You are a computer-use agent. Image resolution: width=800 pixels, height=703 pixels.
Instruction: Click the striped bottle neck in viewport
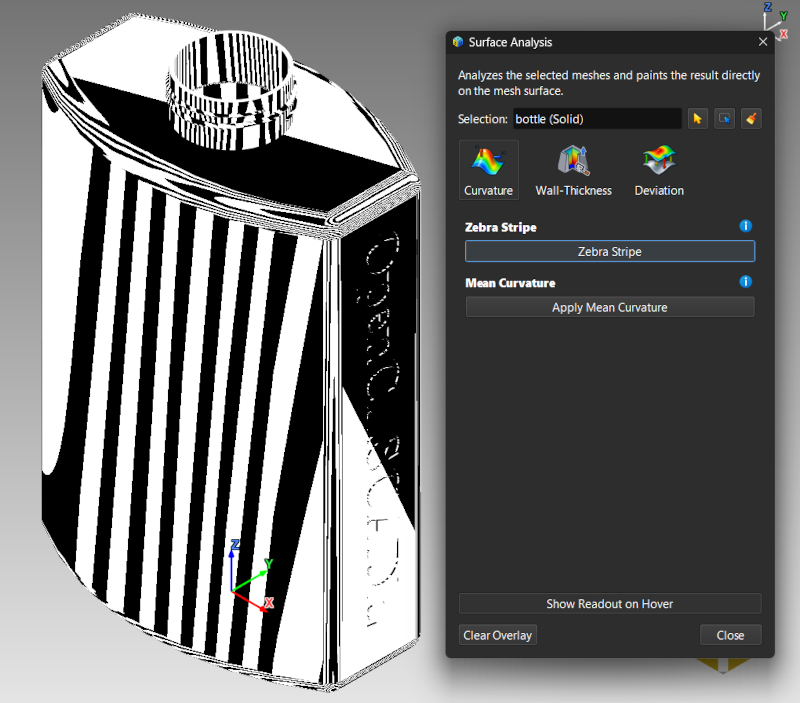tap(232, 89)
